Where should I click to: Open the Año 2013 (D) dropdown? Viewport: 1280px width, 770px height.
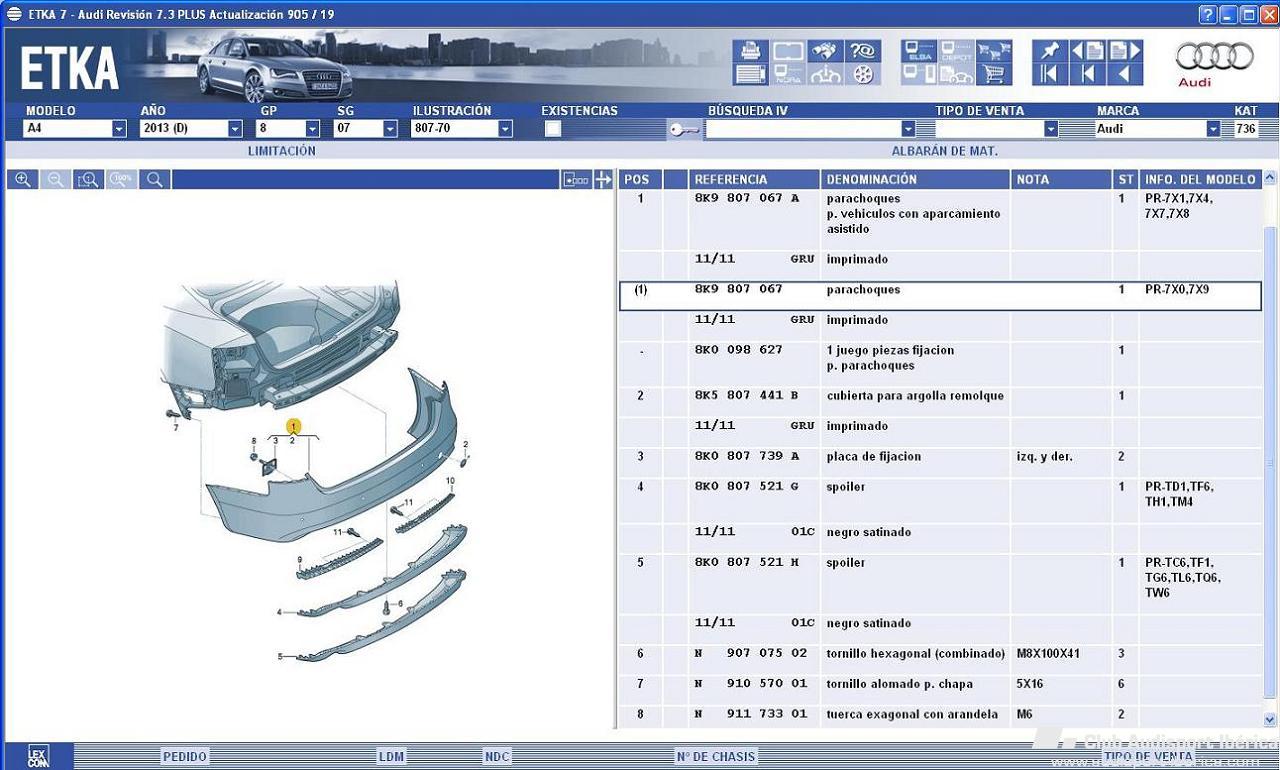(x=235, y=129)
